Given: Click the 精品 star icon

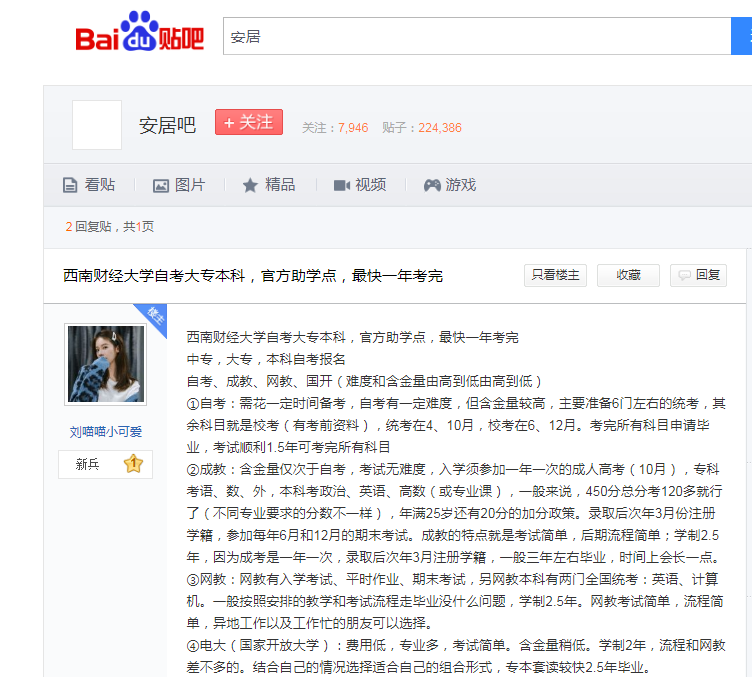Looking at the screenshot, I should click(250, 185).
